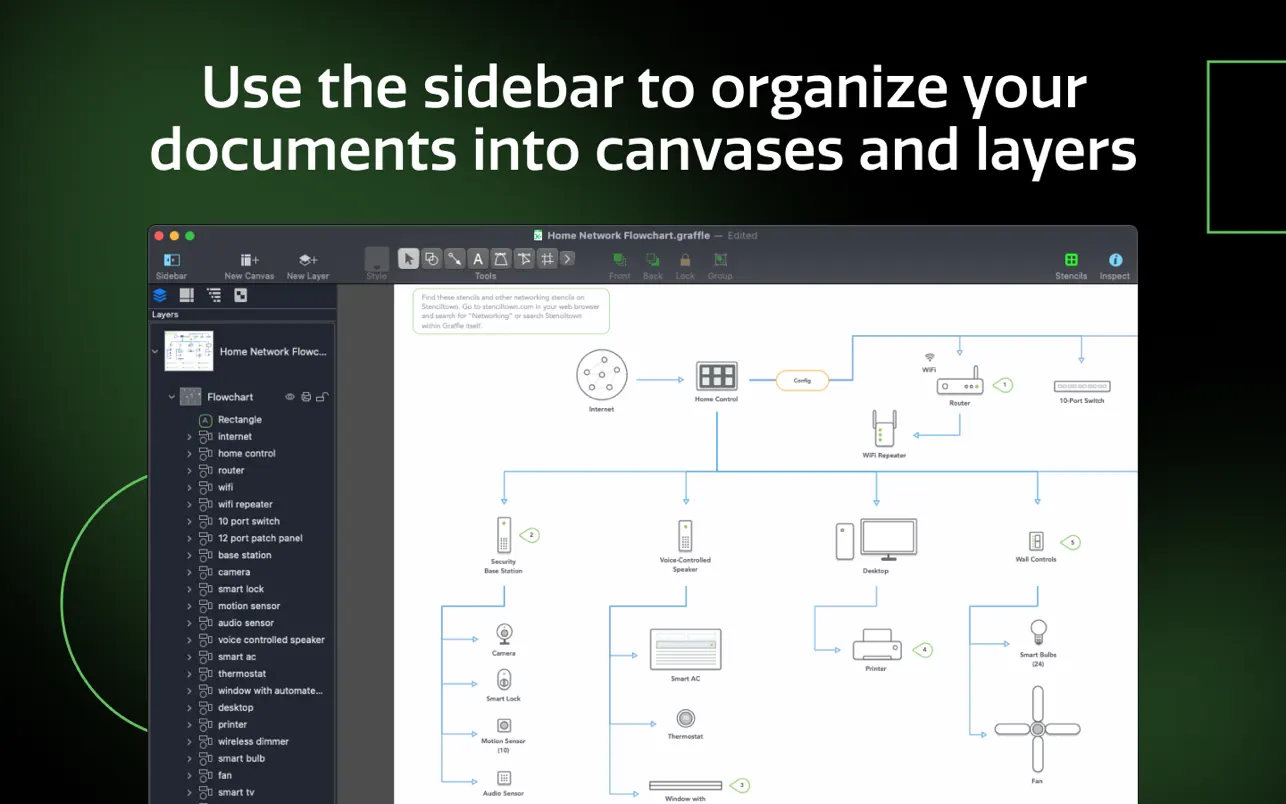Show more tools with chevron arrow

pos(568,259)
